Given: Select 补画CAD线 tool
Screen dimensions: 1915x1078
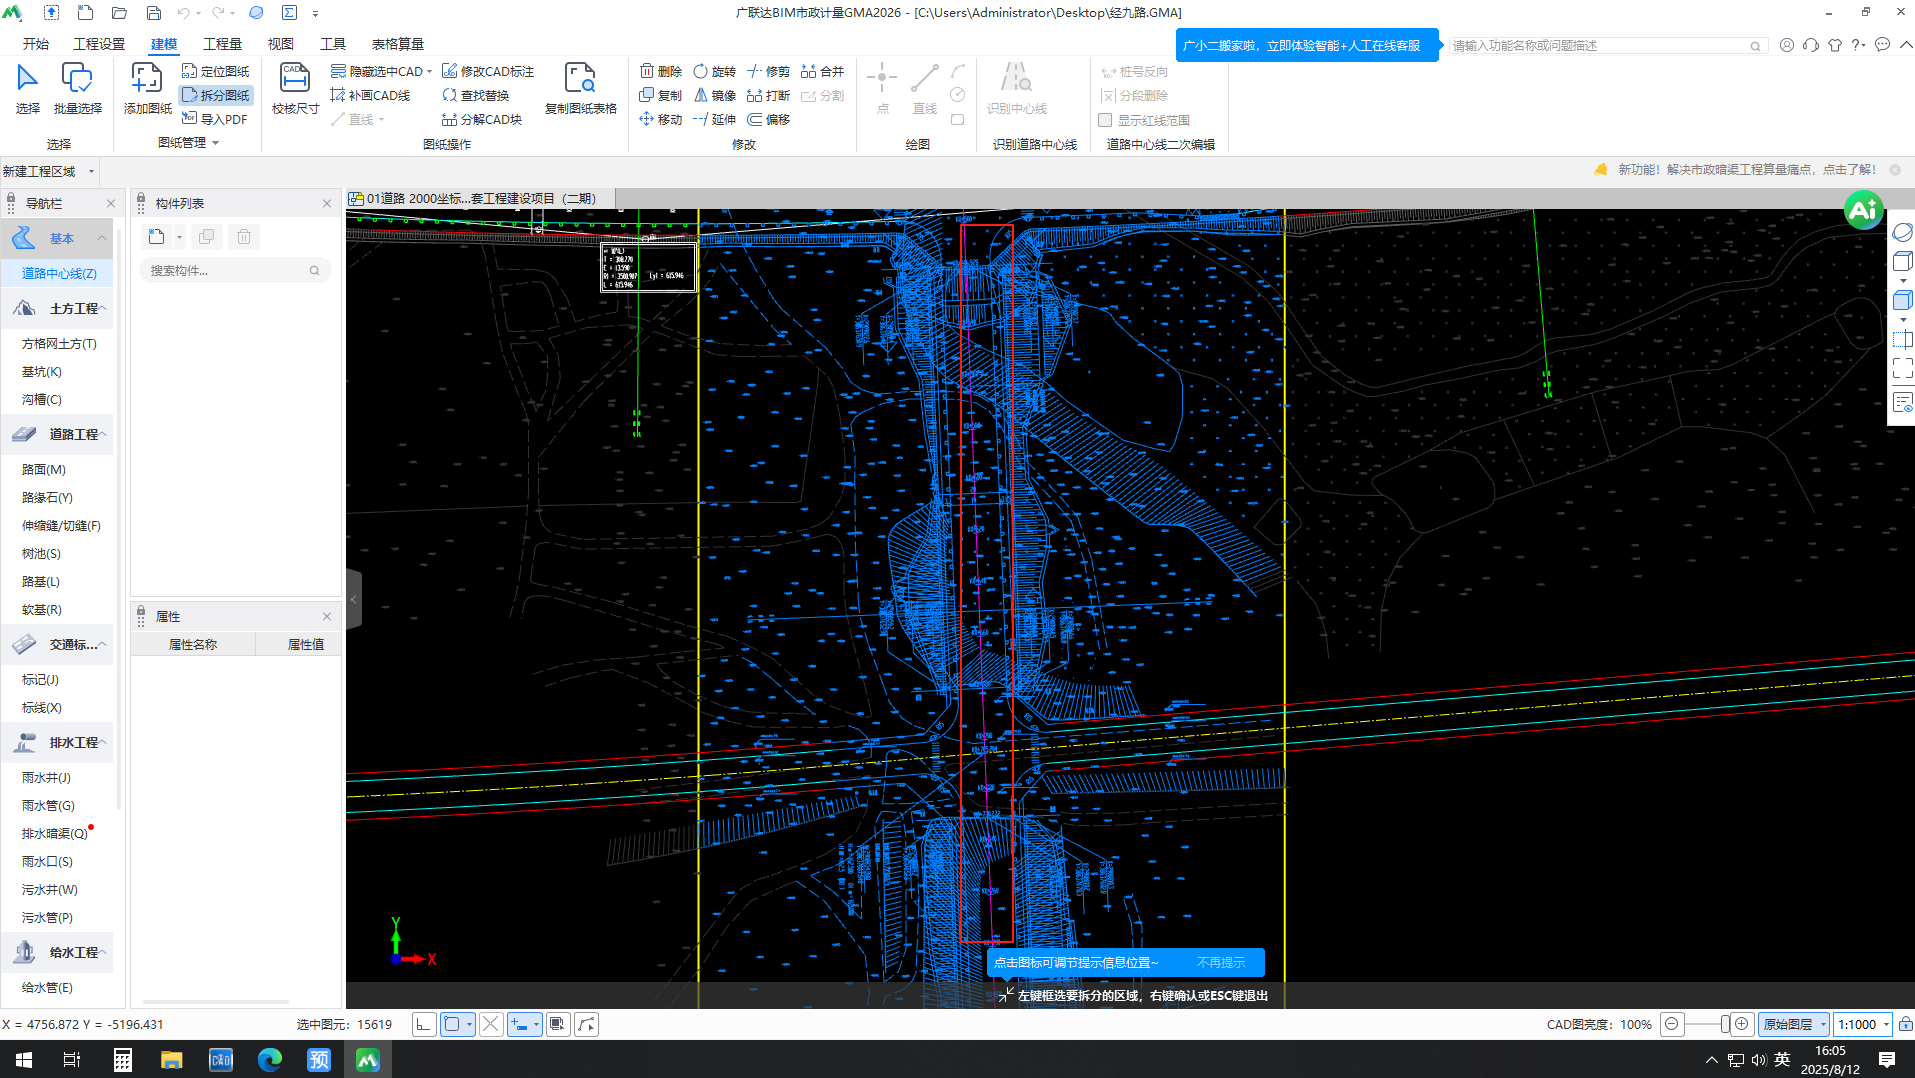Looking at the screenshot, I should [x=370, y=95].
